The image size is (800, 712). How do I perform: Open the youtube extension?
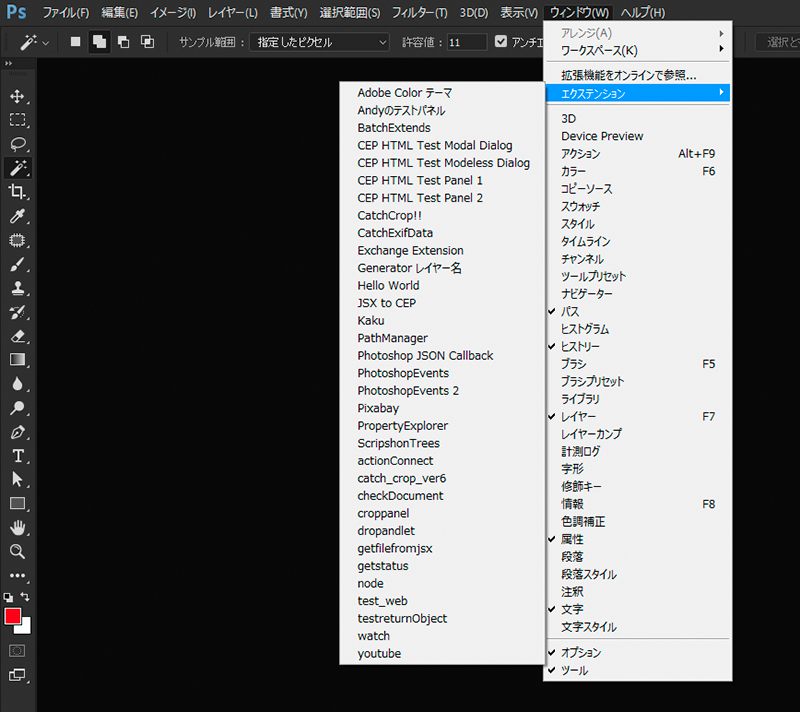coord(442,653)
